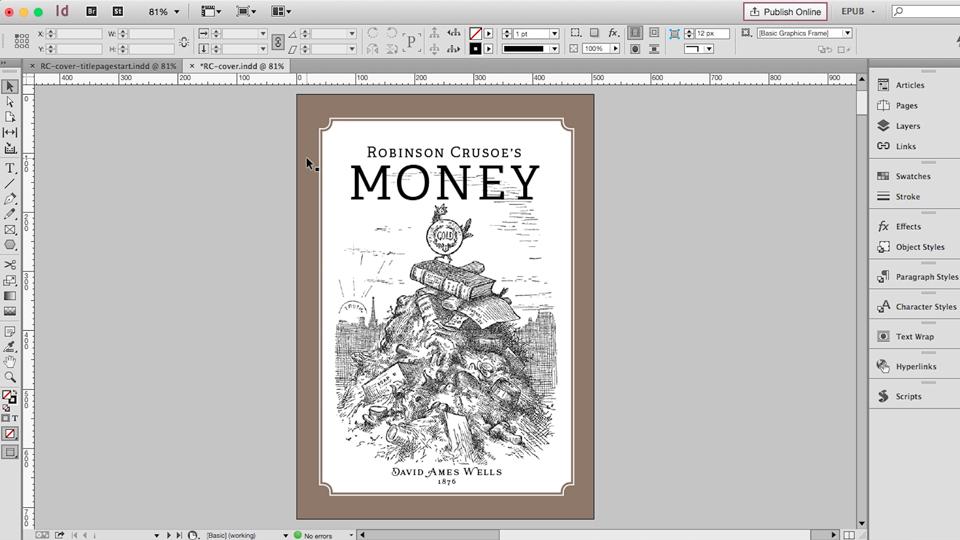
Task: Open the Pages panel
Action: pyautogui.click(x=907, y=105)
